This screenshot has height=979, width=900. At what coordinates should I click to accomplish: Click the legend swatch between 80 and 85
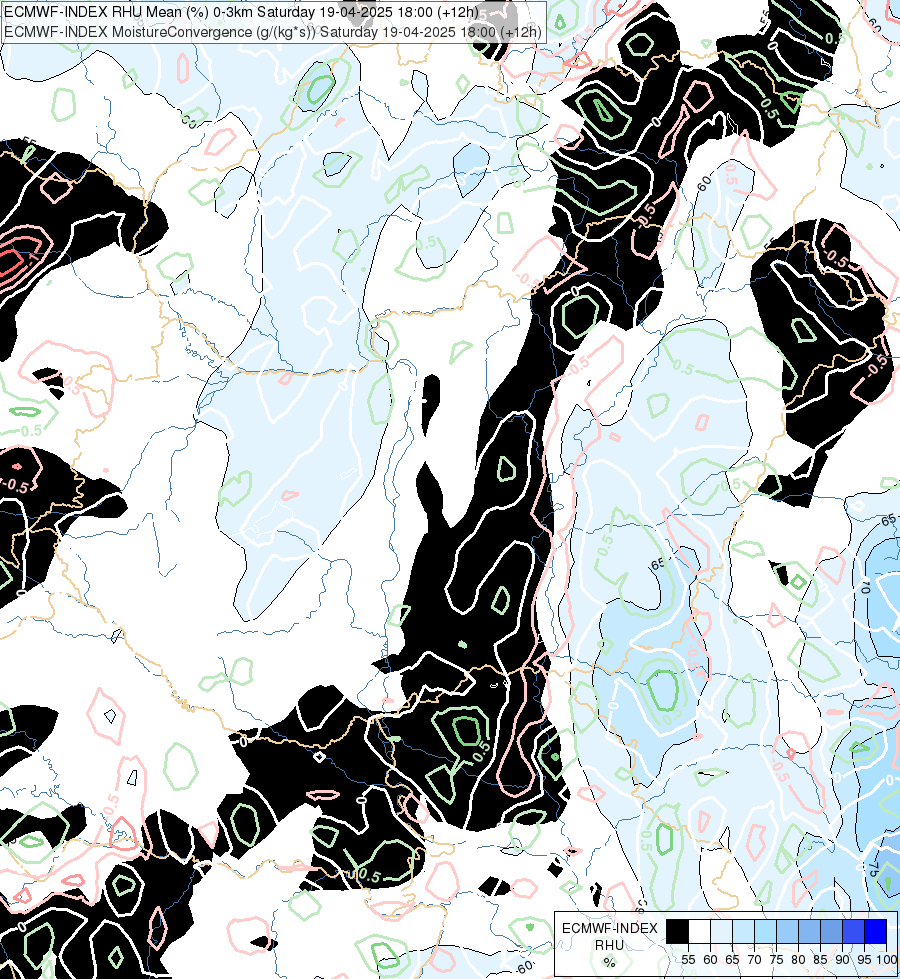pos(809,931)
